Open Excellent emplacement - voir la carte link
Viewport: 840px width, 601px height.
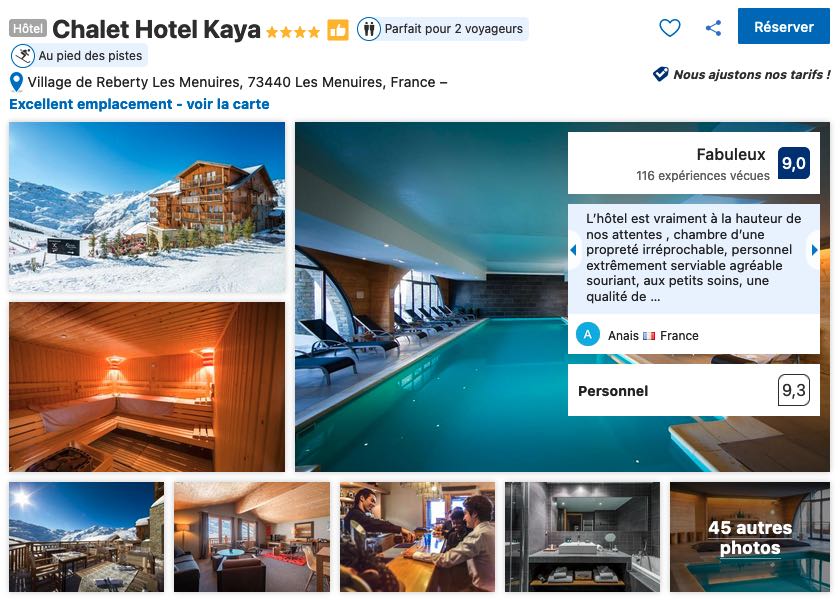click(x=139, y=104)
